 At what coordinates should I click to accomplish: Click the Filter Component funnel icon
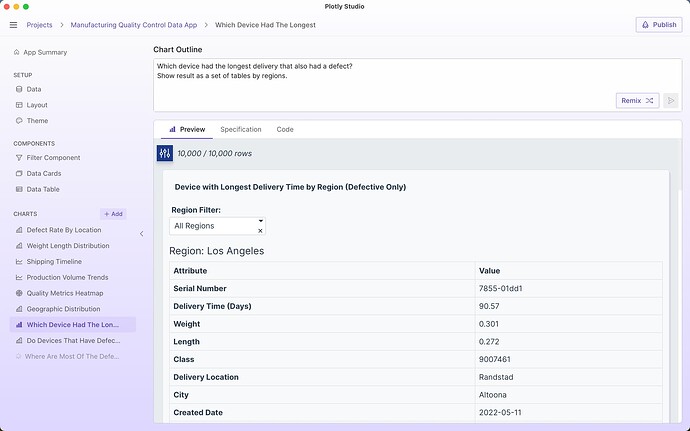(19, 158)
